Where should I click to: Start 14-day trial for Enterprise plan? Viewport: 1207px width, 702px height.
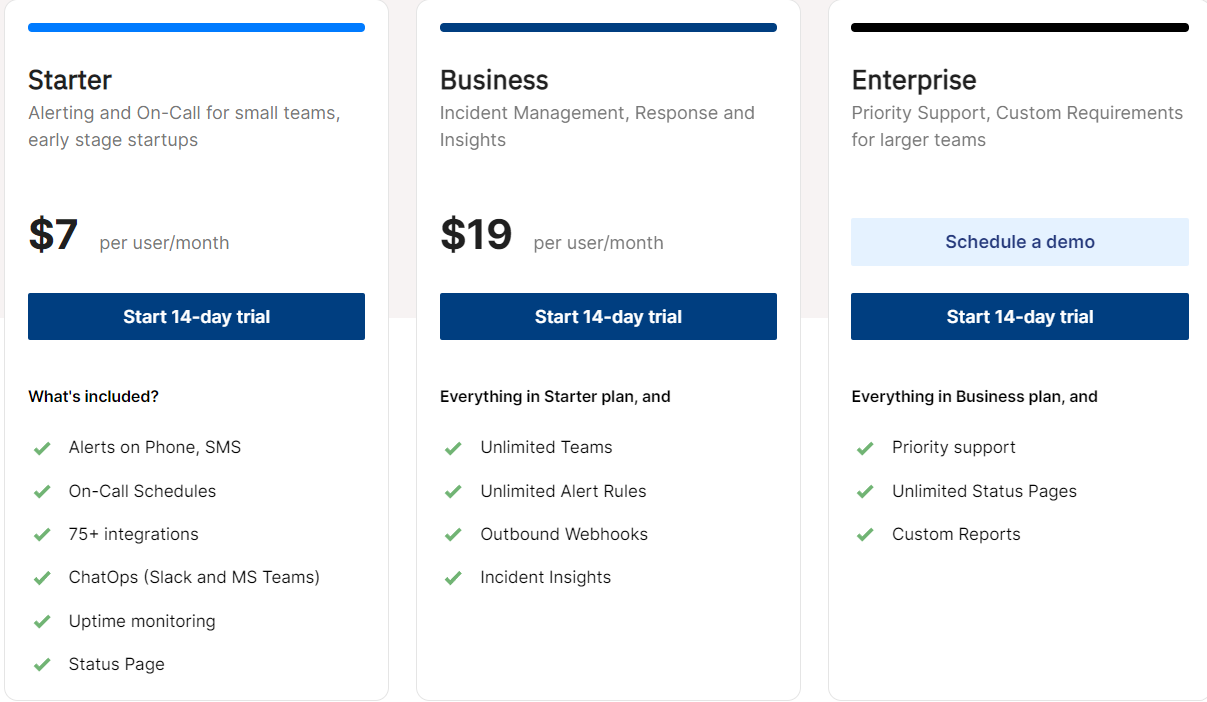coord(1019,317)
